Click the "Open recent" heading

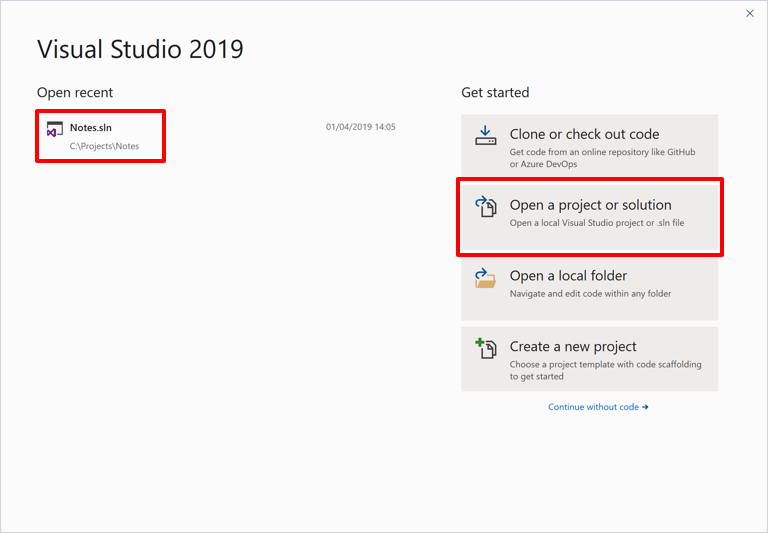[x=75, y=92]
